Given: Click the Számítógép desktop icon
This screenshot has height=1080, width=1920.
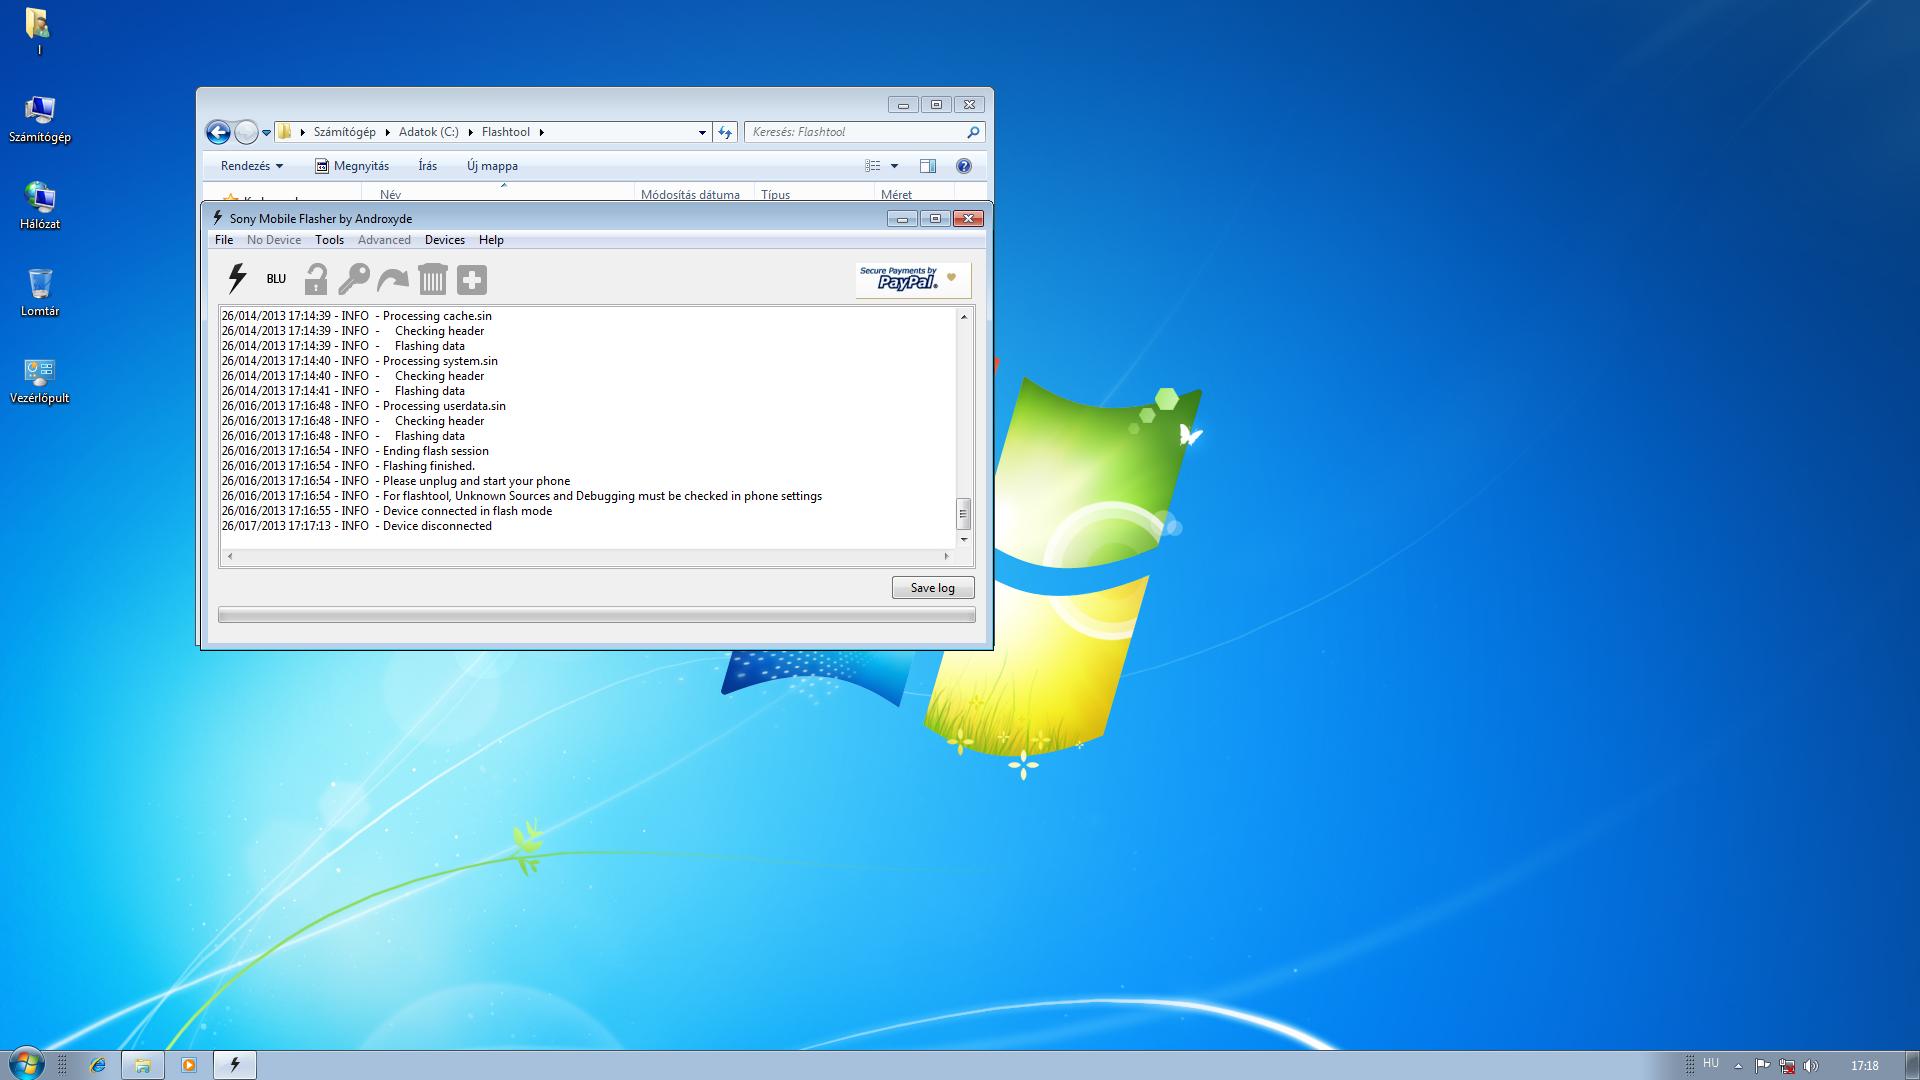Looking at the screenshot, I should coord(40,119).
